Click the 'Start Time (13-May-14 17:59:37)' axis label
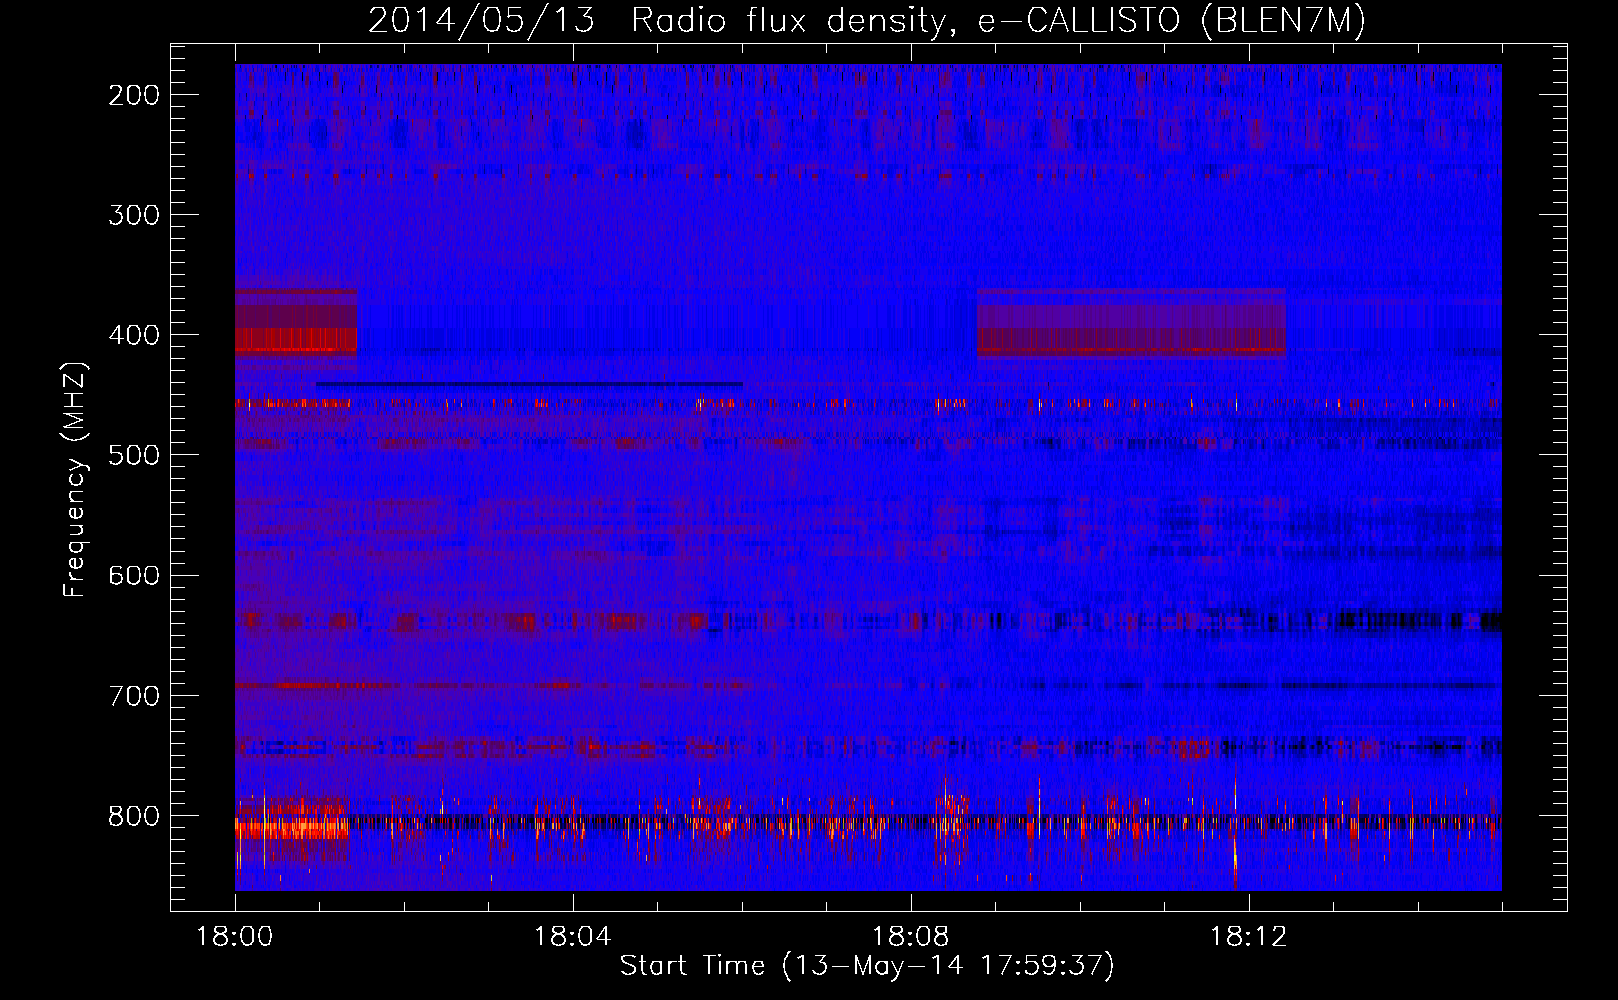 click(867, 965)
